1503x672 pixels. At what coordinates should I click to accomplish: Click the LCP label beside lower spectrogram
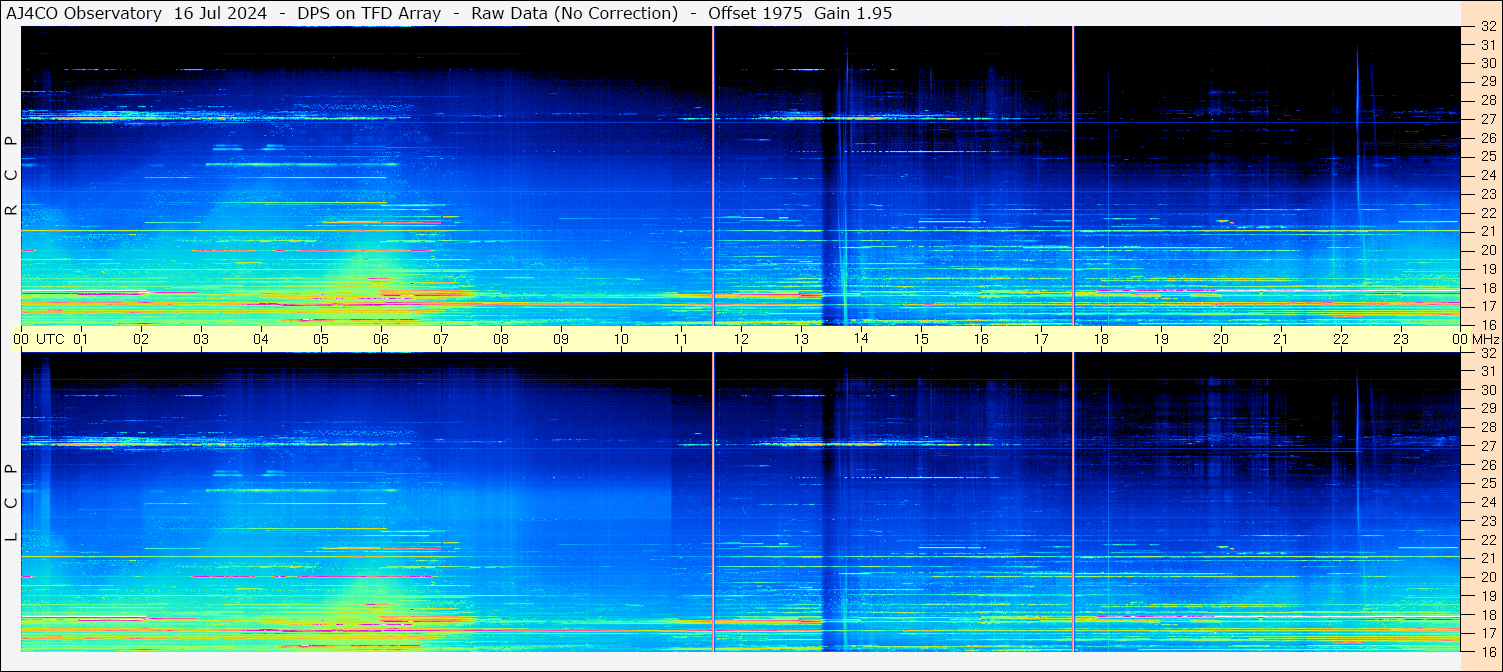pos(11,502)
